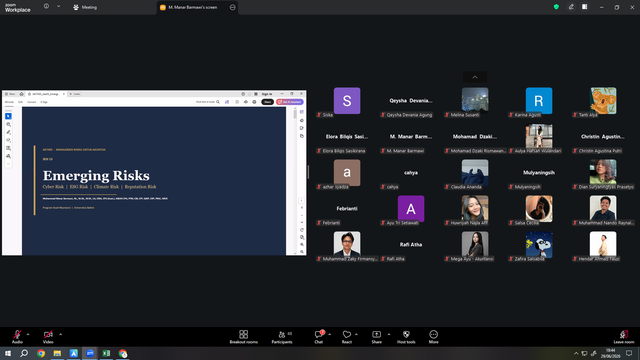Open the Windows notification center
Image resolution: width=640 pixels, height=360 pixels.
629,353
